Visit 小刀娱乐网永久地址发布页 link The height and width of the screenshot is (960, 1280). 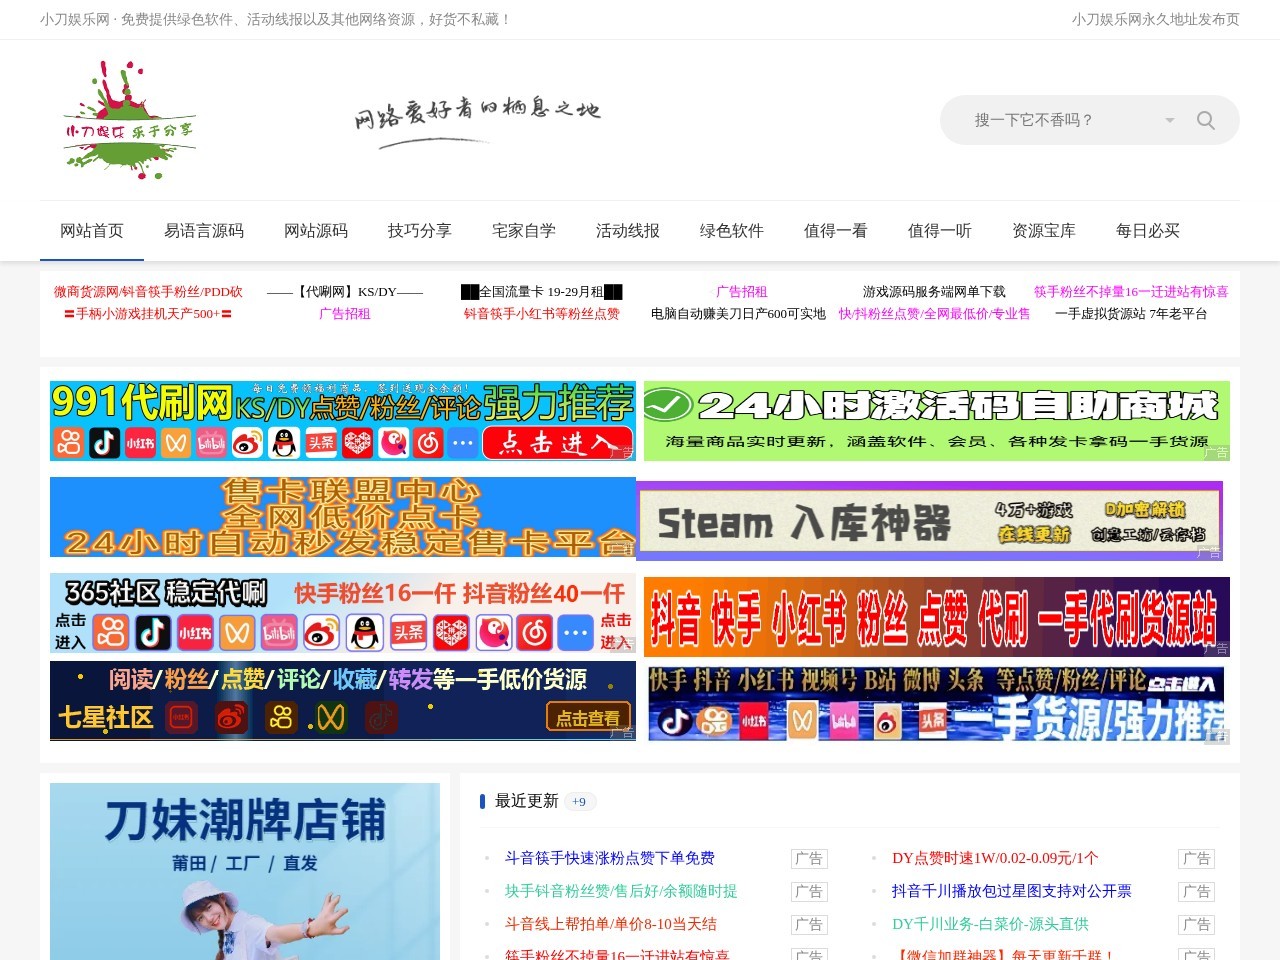[1156, 19]
